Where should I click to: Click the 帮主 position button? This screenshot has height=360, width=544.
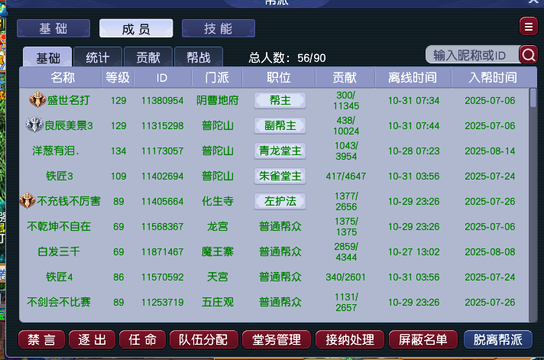(x=280, y=101)
